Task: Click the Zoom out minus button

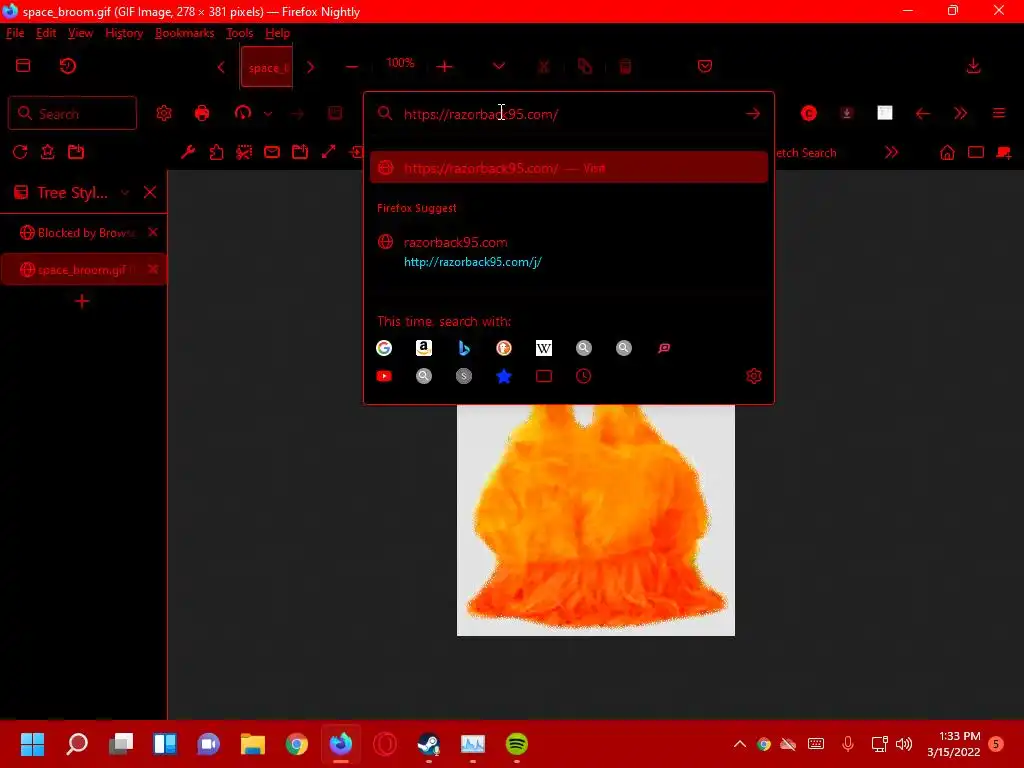Action: point(351,66)
